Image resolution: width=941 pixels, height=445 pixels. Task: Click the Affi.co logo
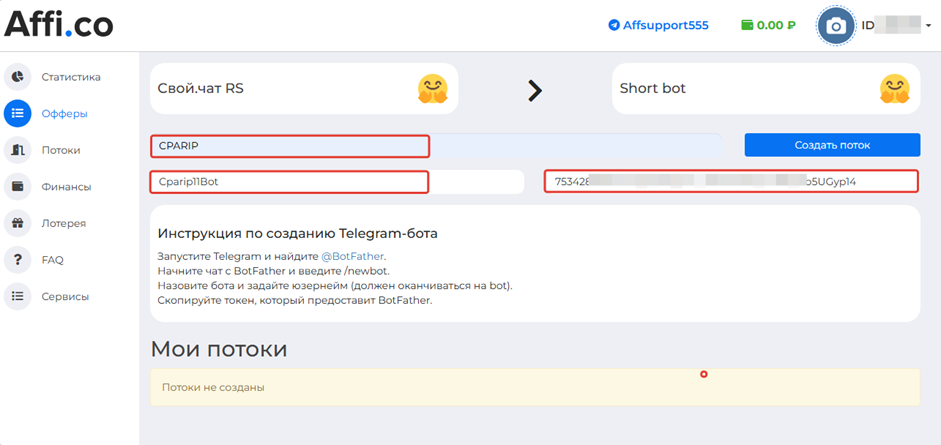point(58,25)
